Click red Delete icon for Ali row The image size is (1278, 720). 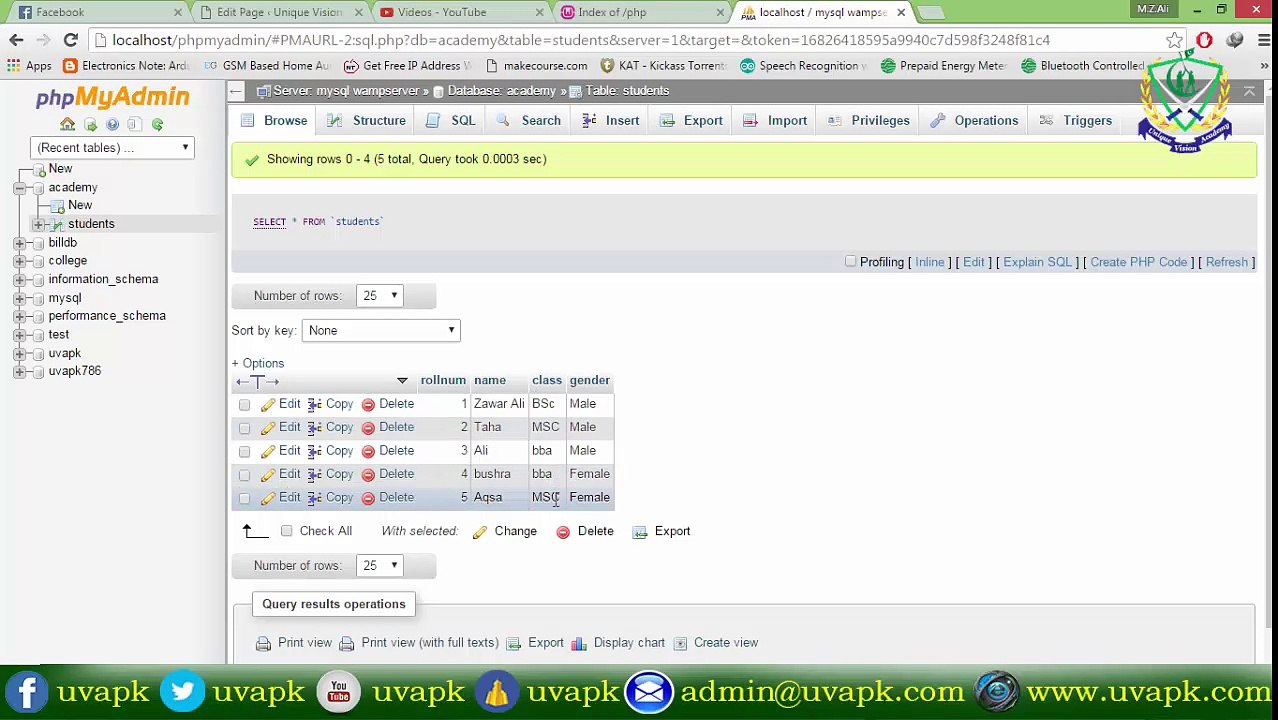point(368,452)
